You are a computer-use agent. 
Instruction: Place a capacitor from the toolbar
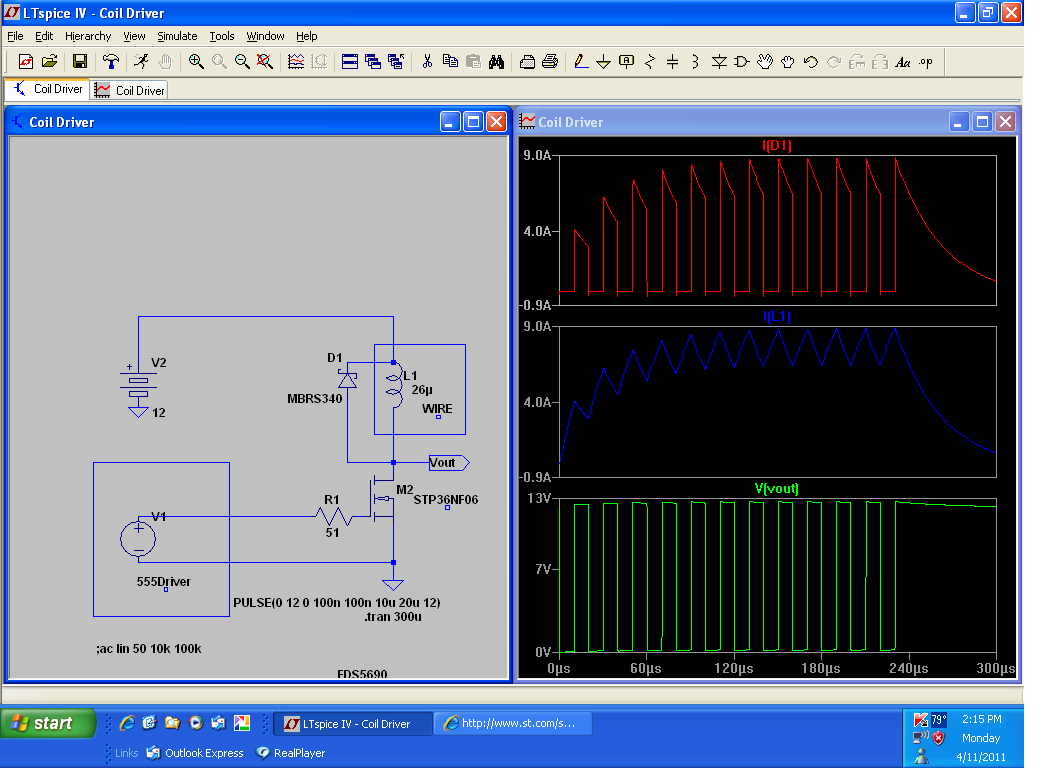click(x=673, y=62)
